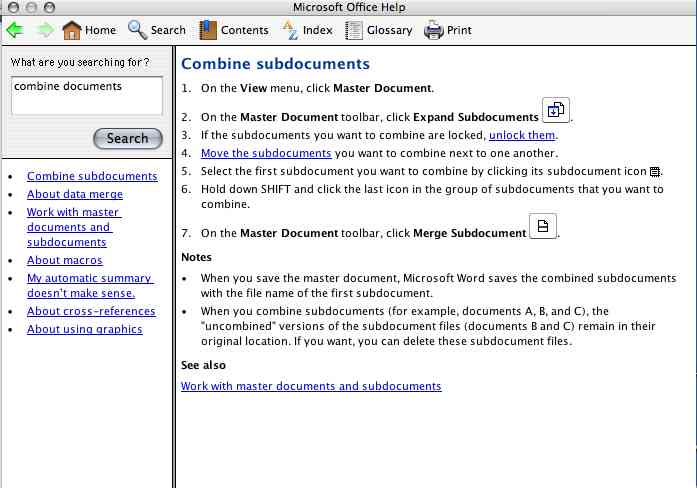The width and height of the screenshot is (697, 488).
Task: Open the About macros link
Action: (x=64, y=260)
